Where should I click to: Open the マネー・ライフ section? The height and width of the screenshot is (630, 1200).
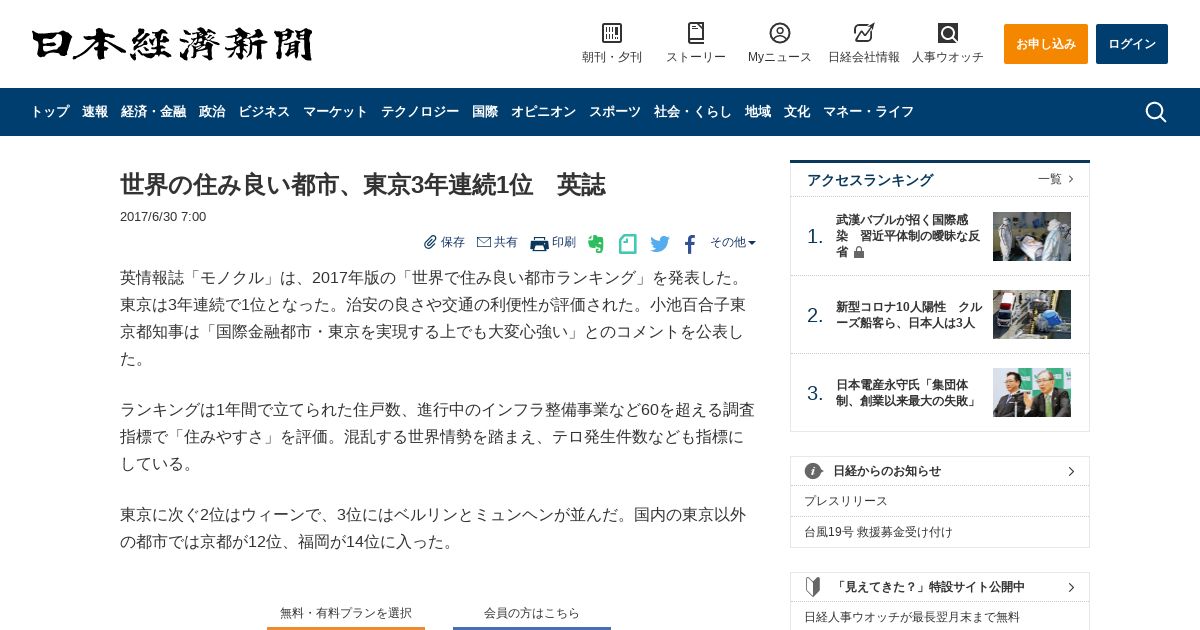tap(869, 112)
